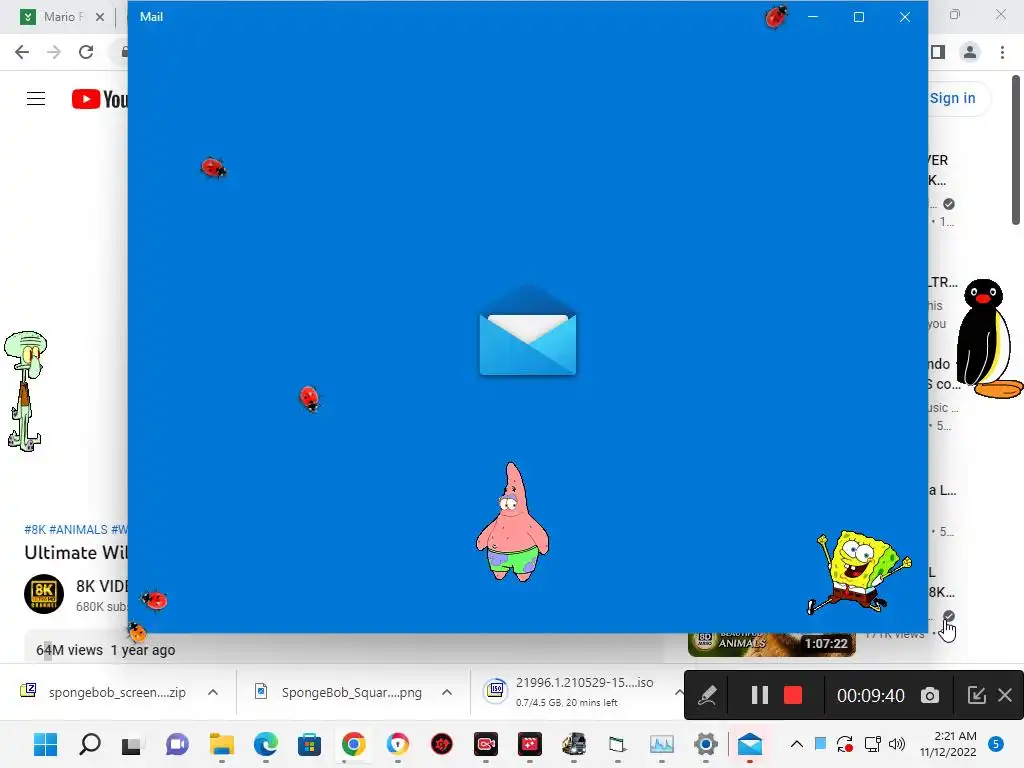Open the red screen recorder taskbar icon

[486, 744]
